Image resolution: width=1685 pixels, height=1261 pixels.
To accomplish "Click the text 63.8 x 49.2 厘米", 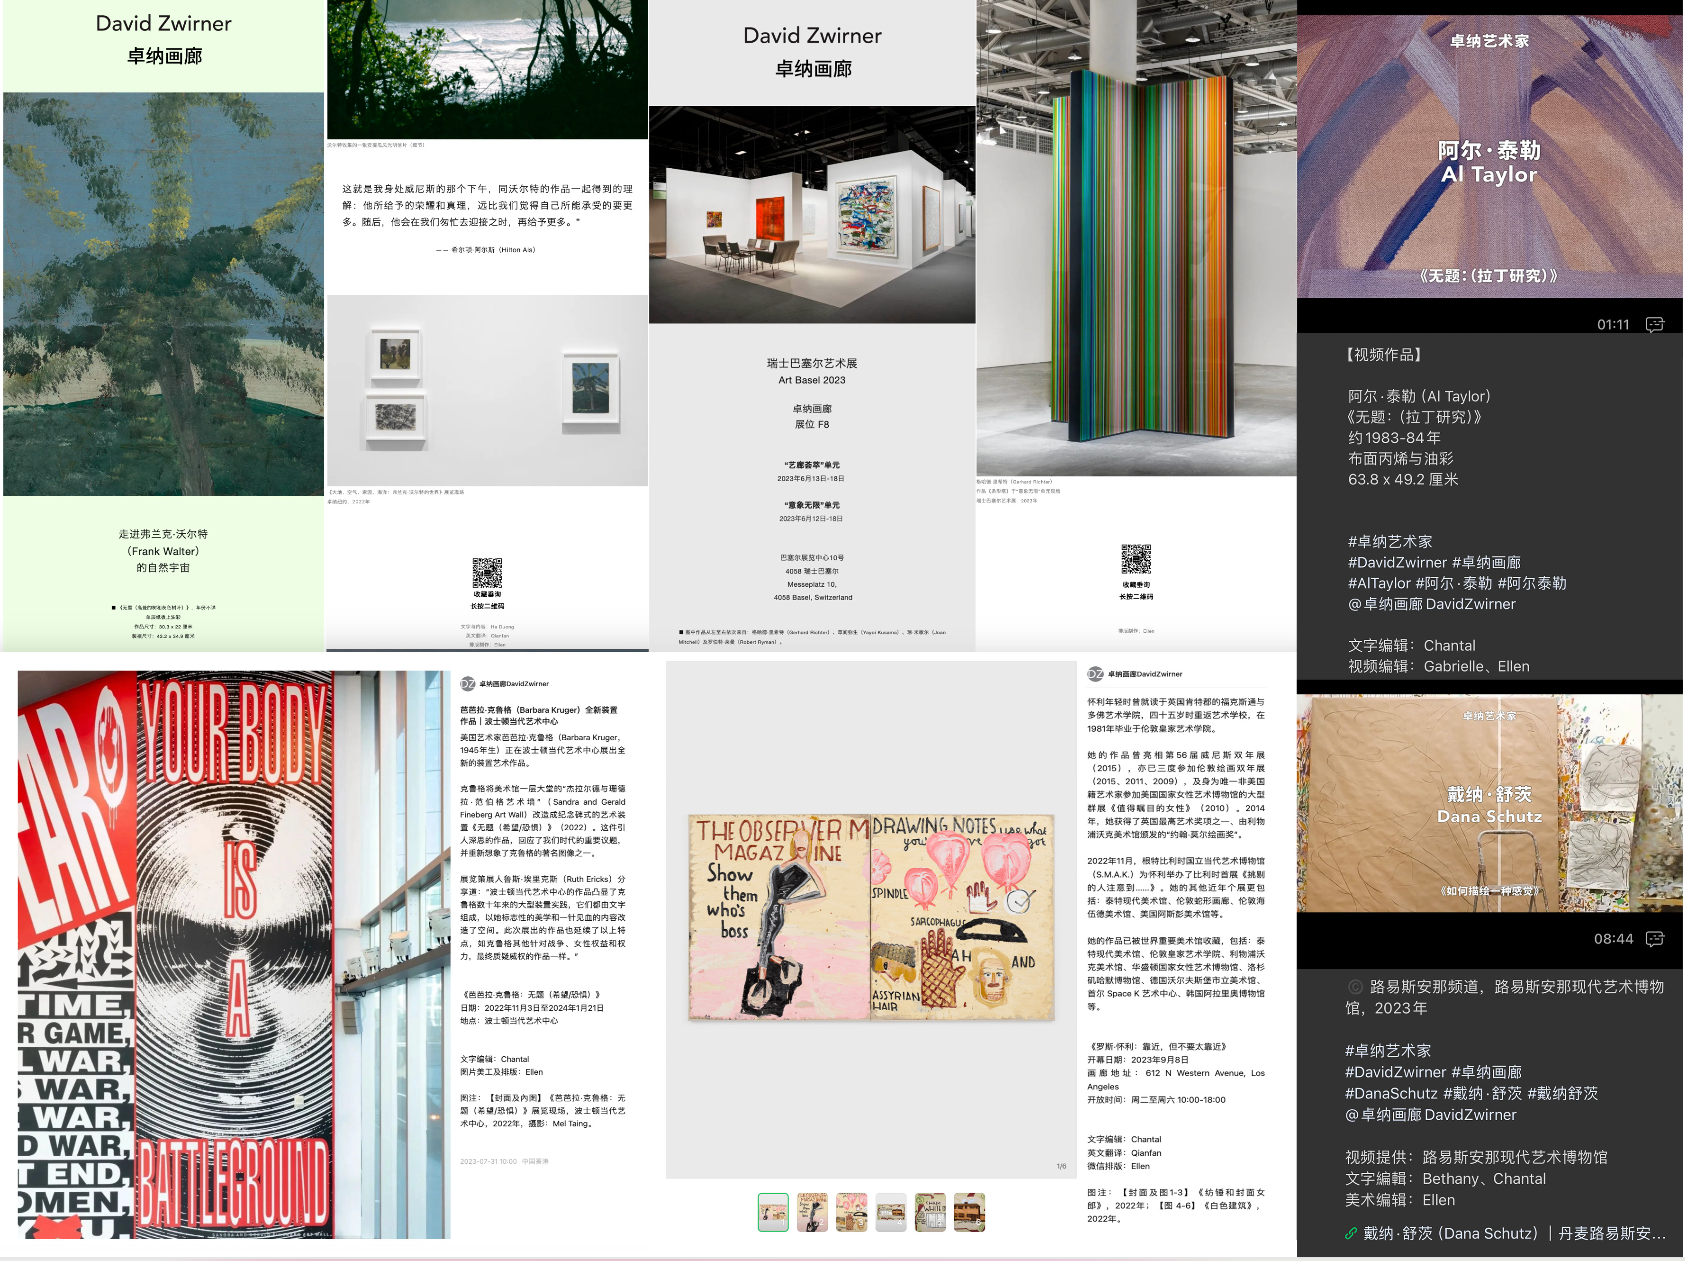I will pyautogui.click(x=1403, y=479).
